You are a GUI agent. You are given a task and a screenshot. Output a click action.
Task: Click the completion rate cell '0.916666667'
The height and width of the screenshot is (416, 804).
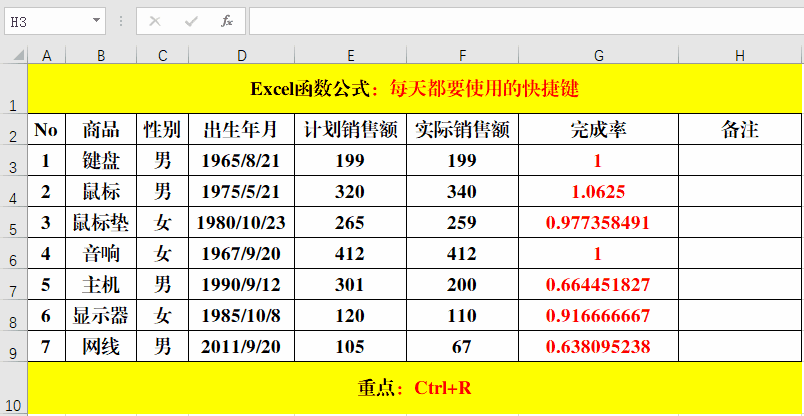click(x=598, y=315)
